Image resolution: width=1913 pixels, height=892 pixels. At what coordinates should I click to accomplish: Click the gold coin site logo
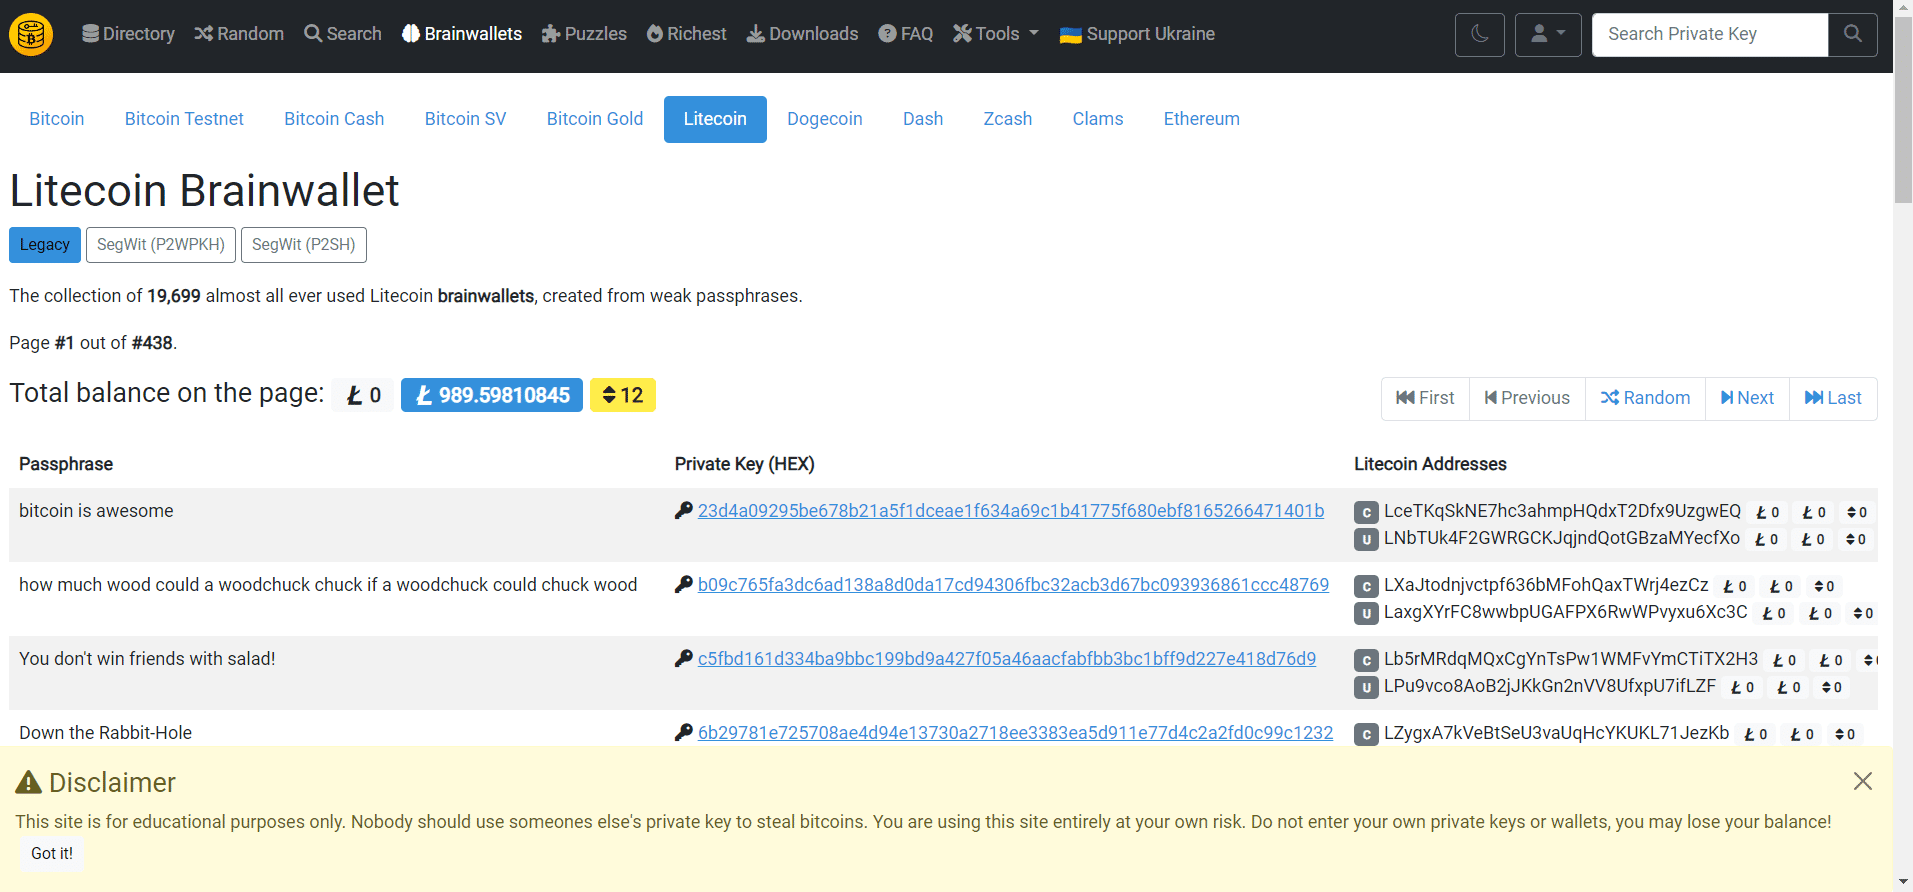tap(31, 35)
